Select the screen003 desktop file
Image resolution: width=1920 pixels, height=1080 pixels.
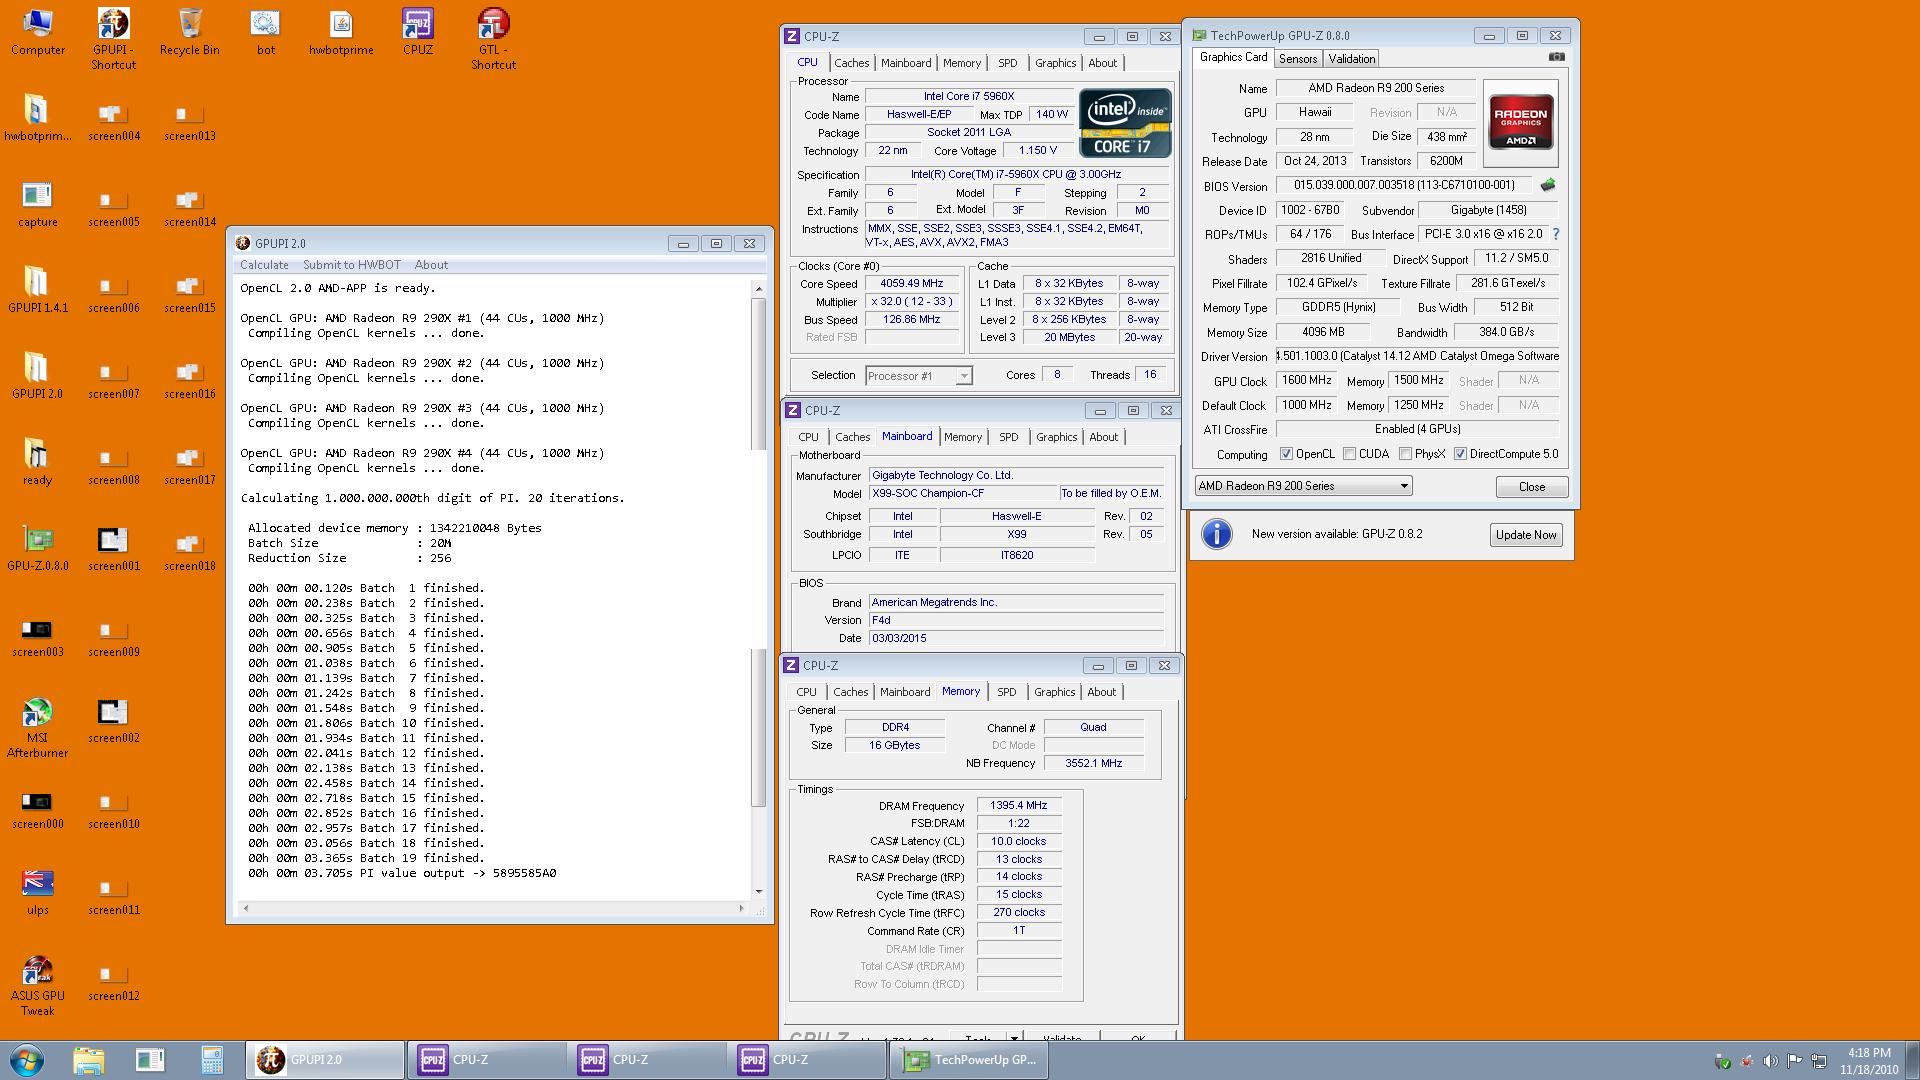(x=38, y=638)
